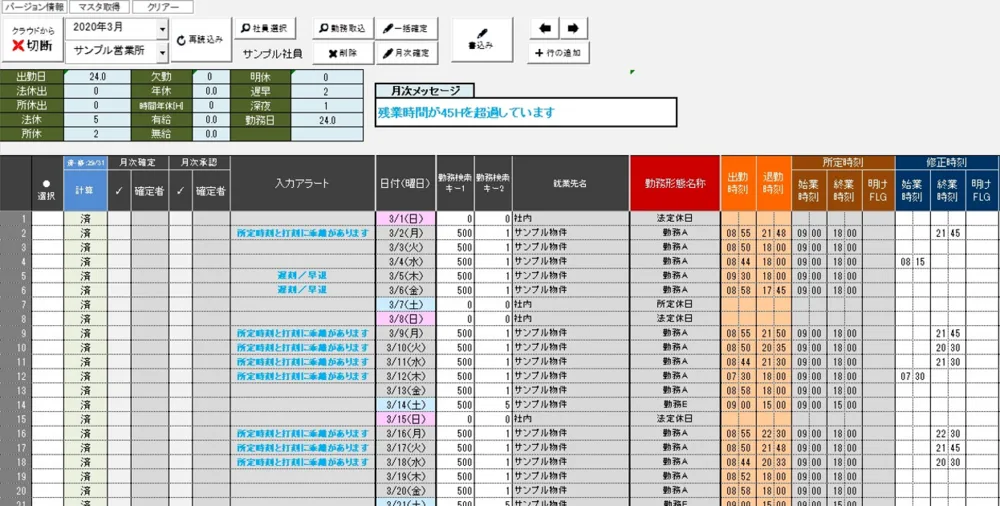
Task: Select row number 9 header
Action: pos(16,333)
